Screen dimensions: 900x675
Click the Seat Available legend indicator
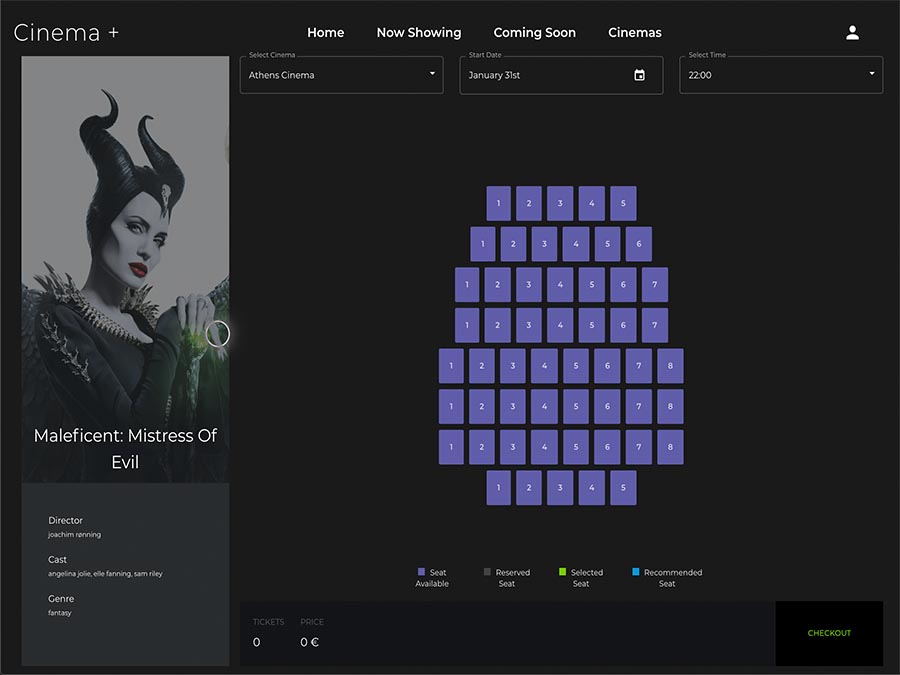422,570
